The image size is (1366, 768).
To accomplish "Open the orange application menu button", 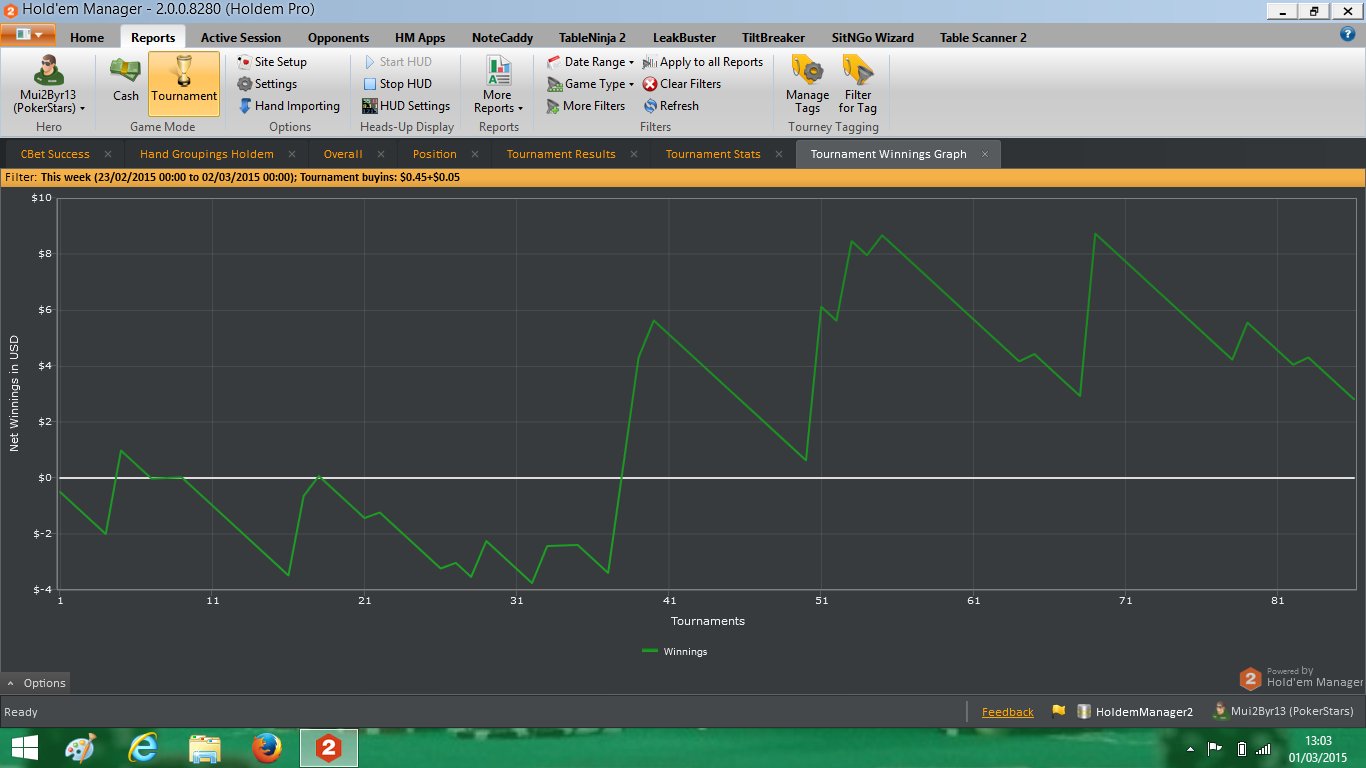I will click(x=28, y=34).
